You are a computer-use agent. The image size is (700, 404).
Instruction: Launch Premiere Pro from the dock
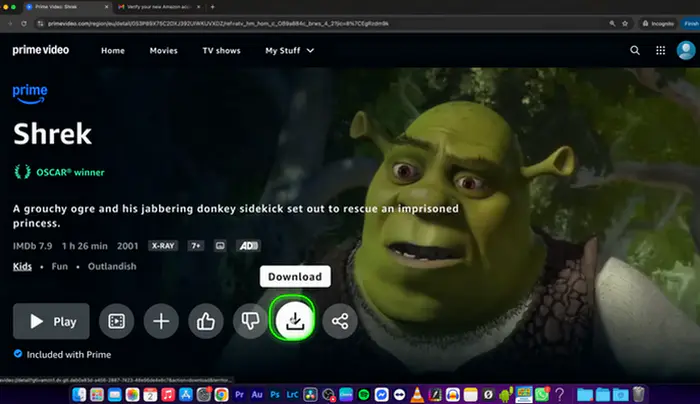[239, 395]
